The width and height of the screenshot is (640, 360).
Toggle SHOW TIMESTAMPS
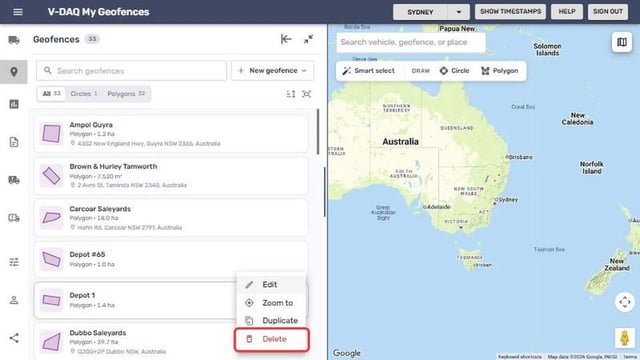510,12
